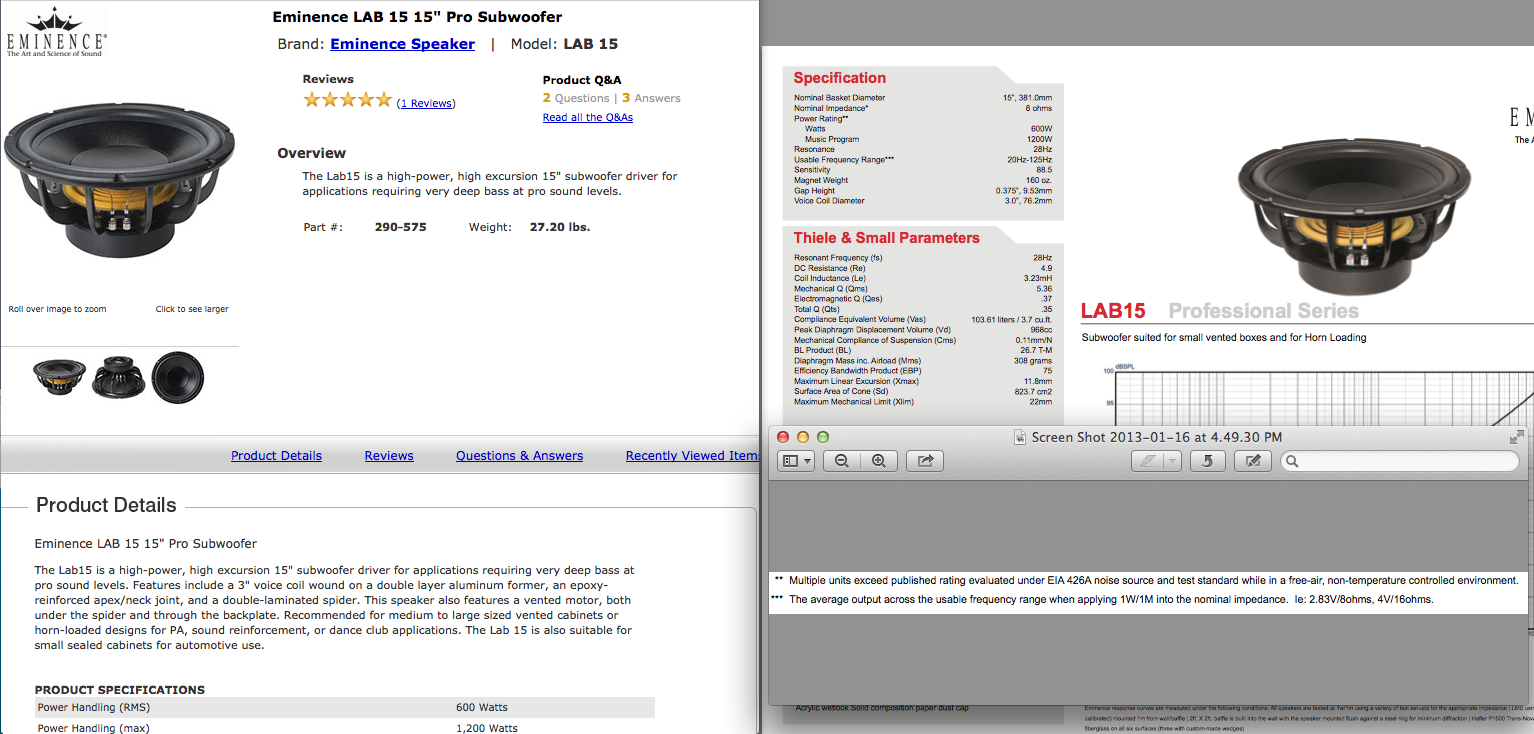Screen dimensions: 1534x734
Task: Click the Share button in Preview toolbar
Action: [x=925, y=461]
